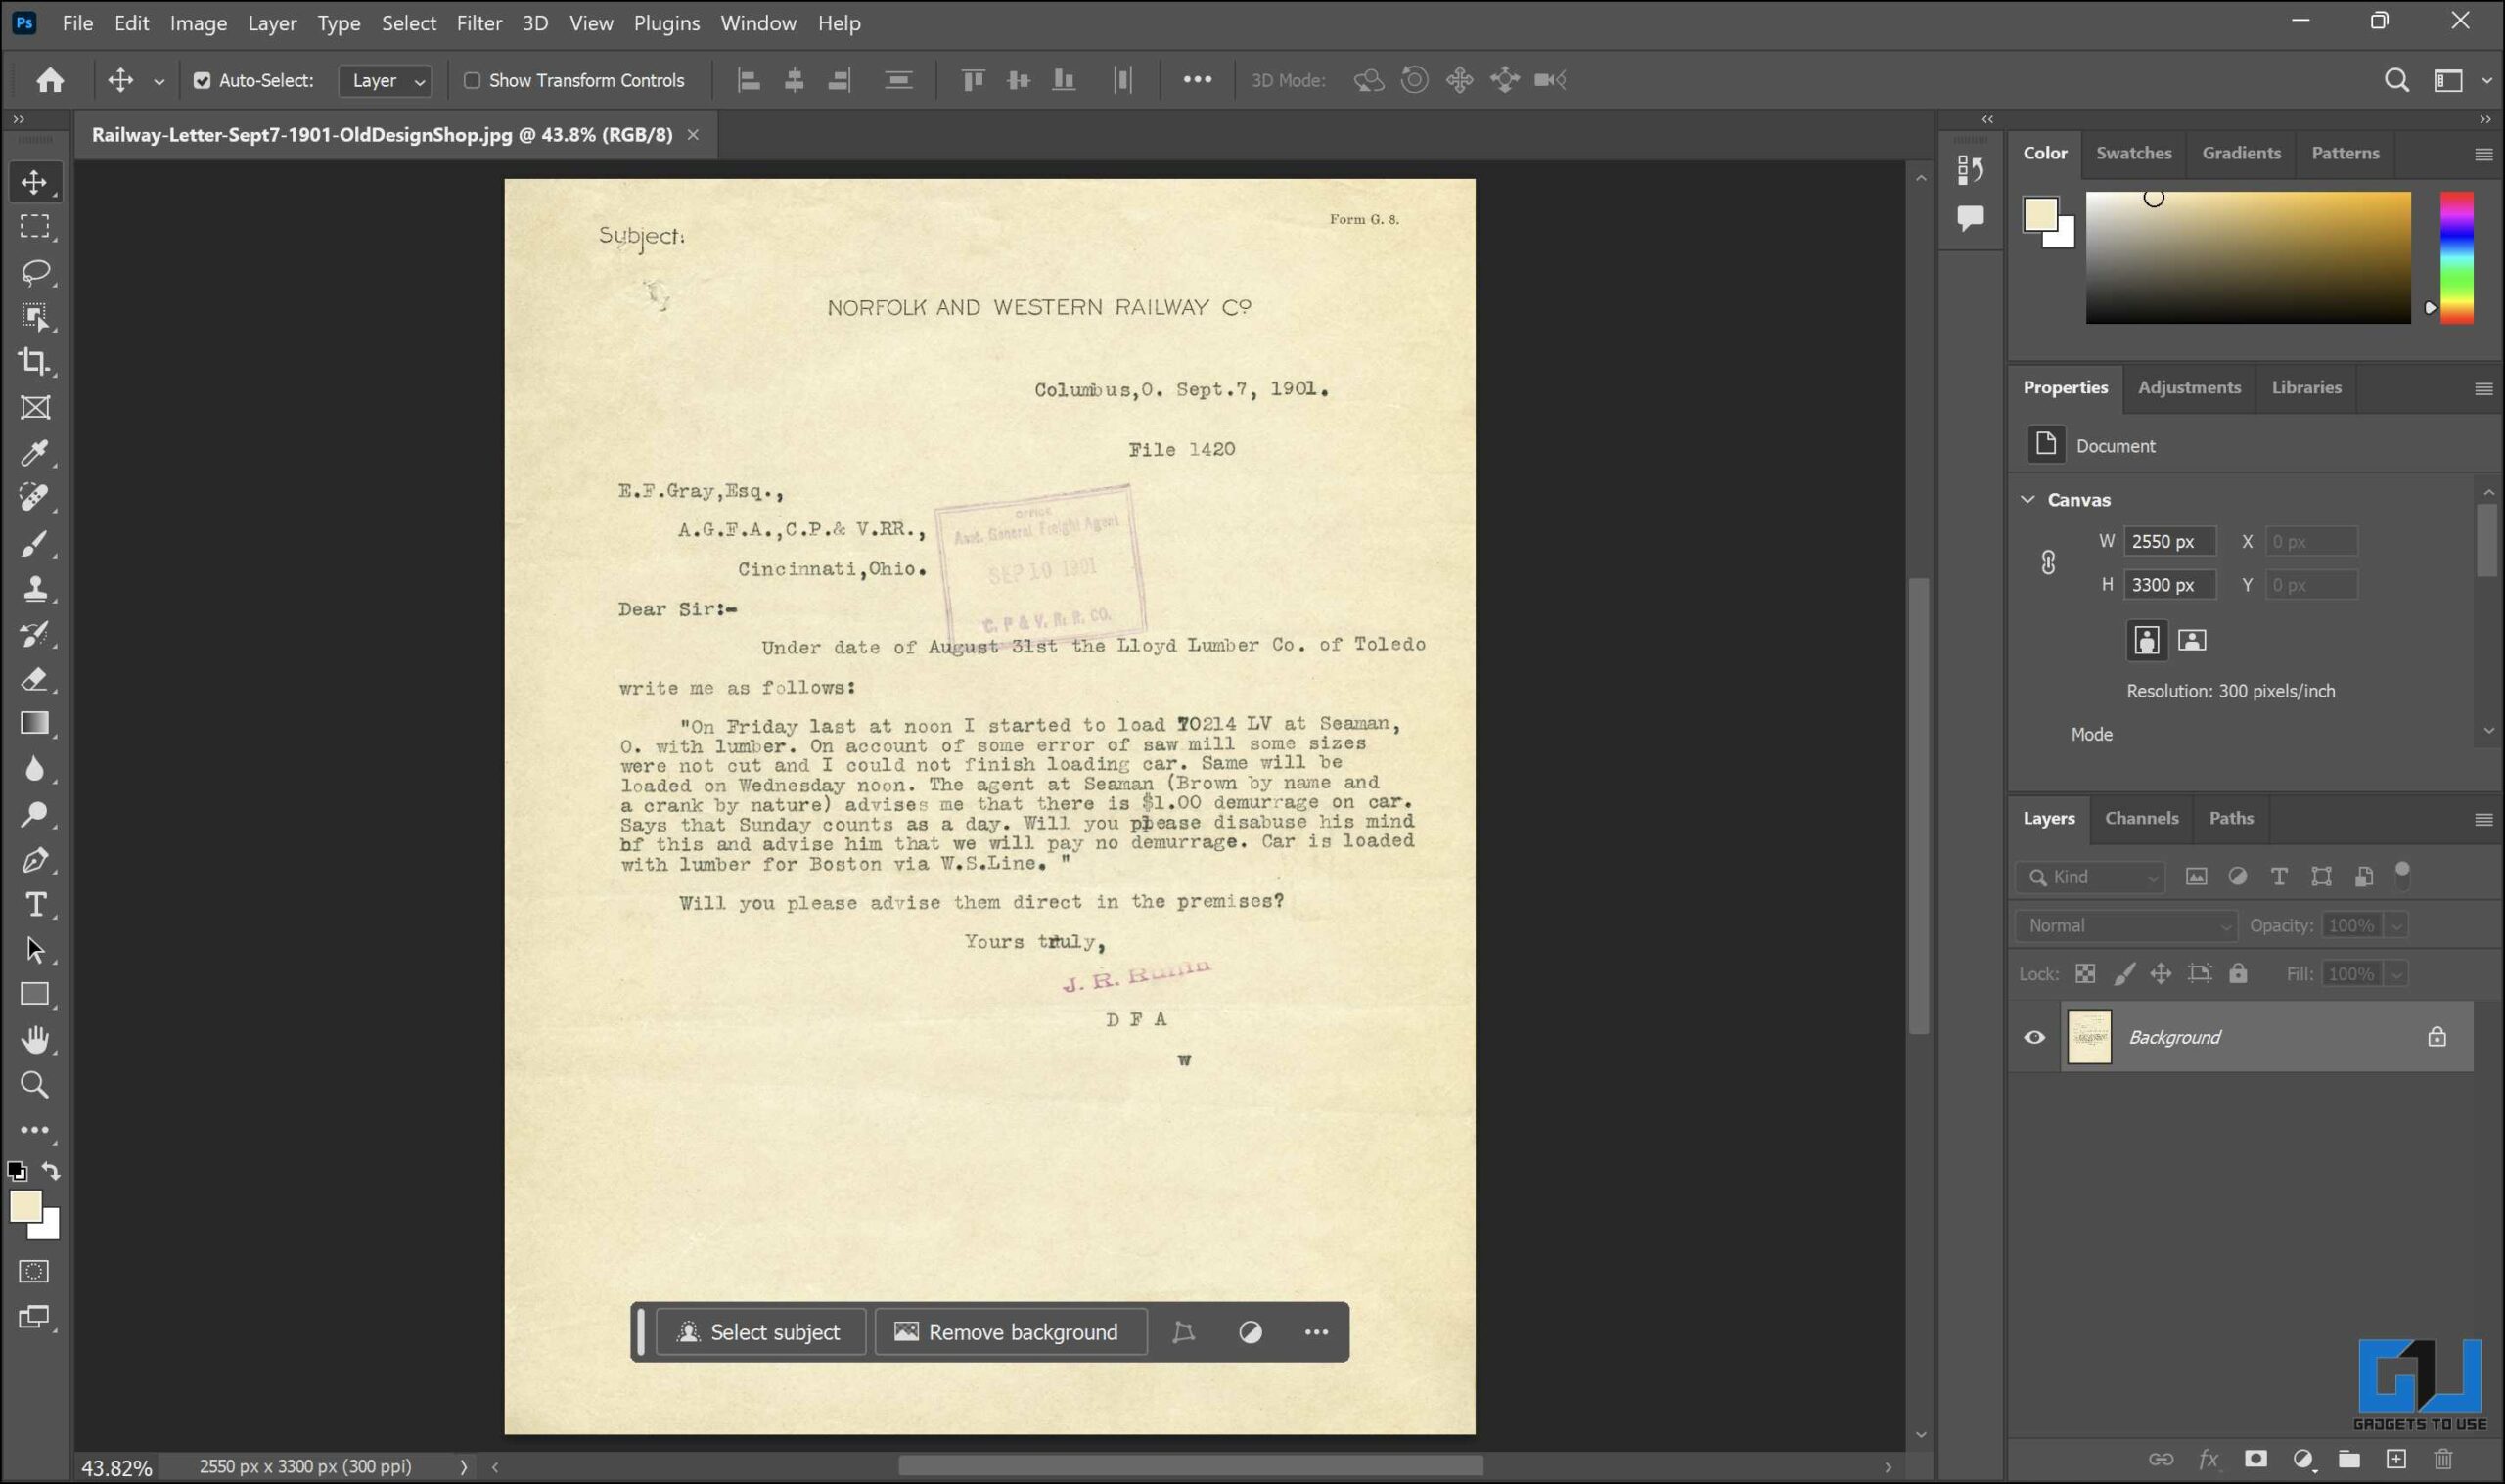Image resolution: width=2505 pixels, height=1484 pixels.
Task: Select the Blur tool
Action: click(x=35, y=769)
